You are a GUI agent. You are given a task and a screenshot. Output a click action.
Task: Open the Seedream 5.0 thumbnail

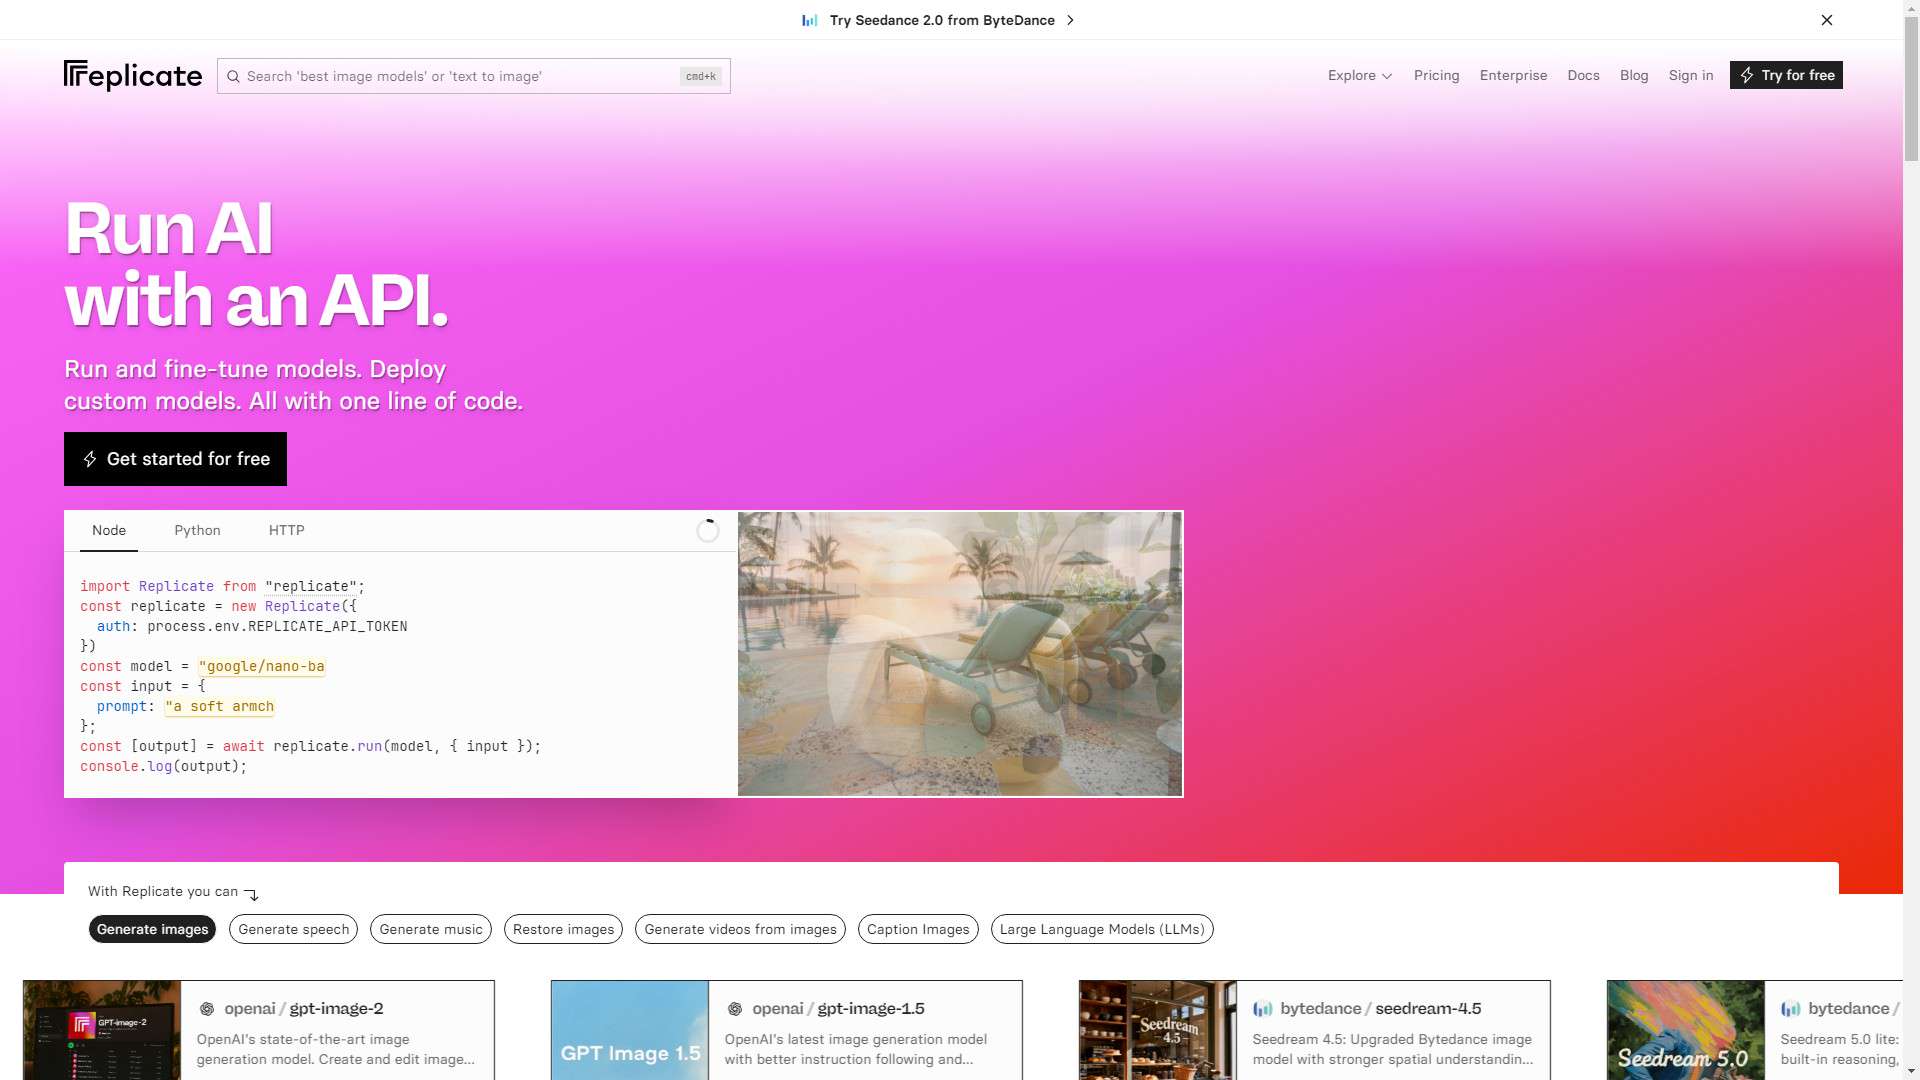(1686, 1030)
